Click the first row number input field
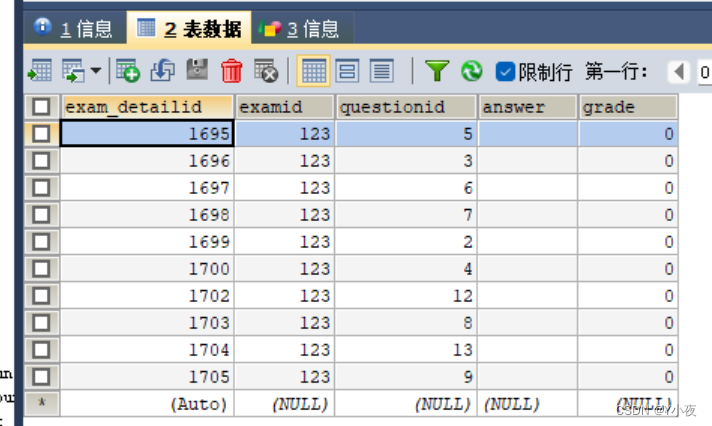 tap(705, 72)
